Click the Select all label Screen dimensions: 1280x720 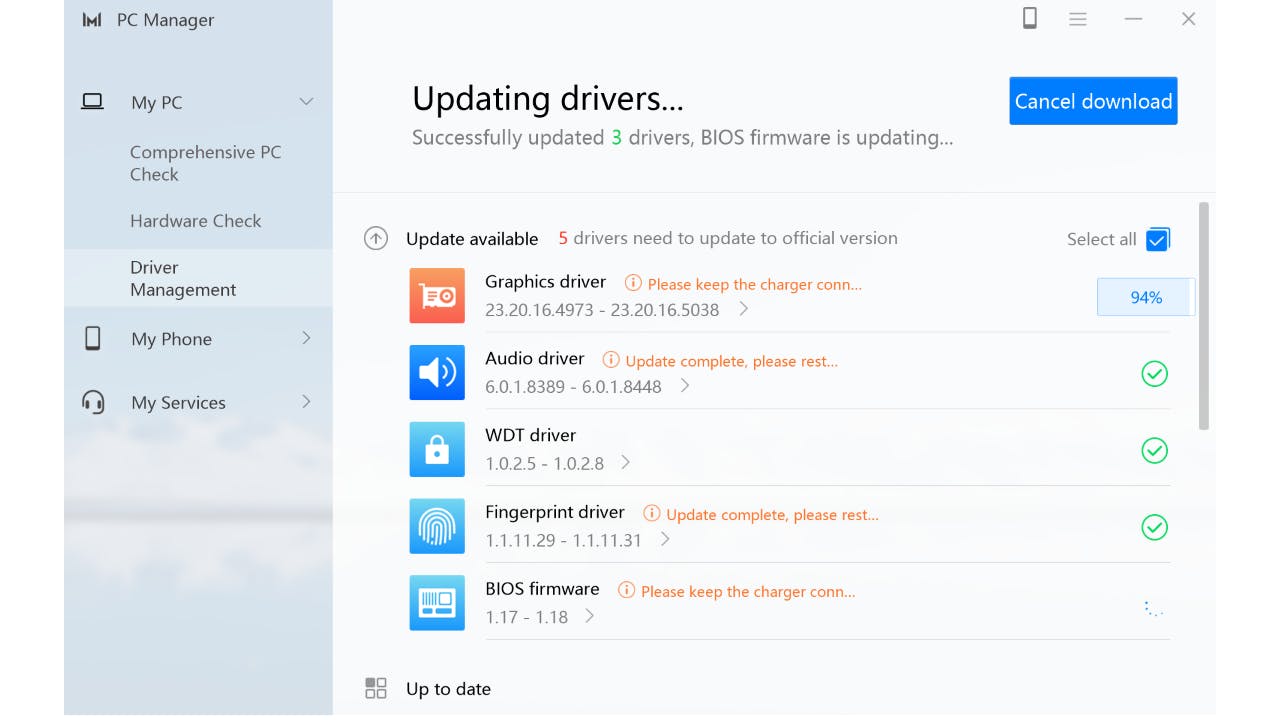pyautogui.click(x=1101, y=239)
